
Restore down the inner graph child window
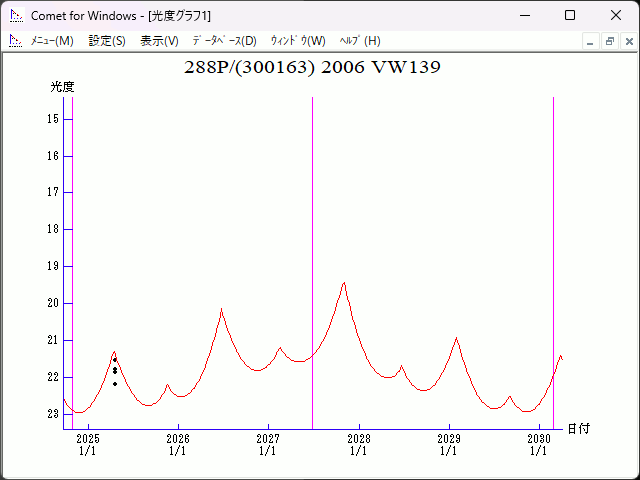click(x=609, y=41)
